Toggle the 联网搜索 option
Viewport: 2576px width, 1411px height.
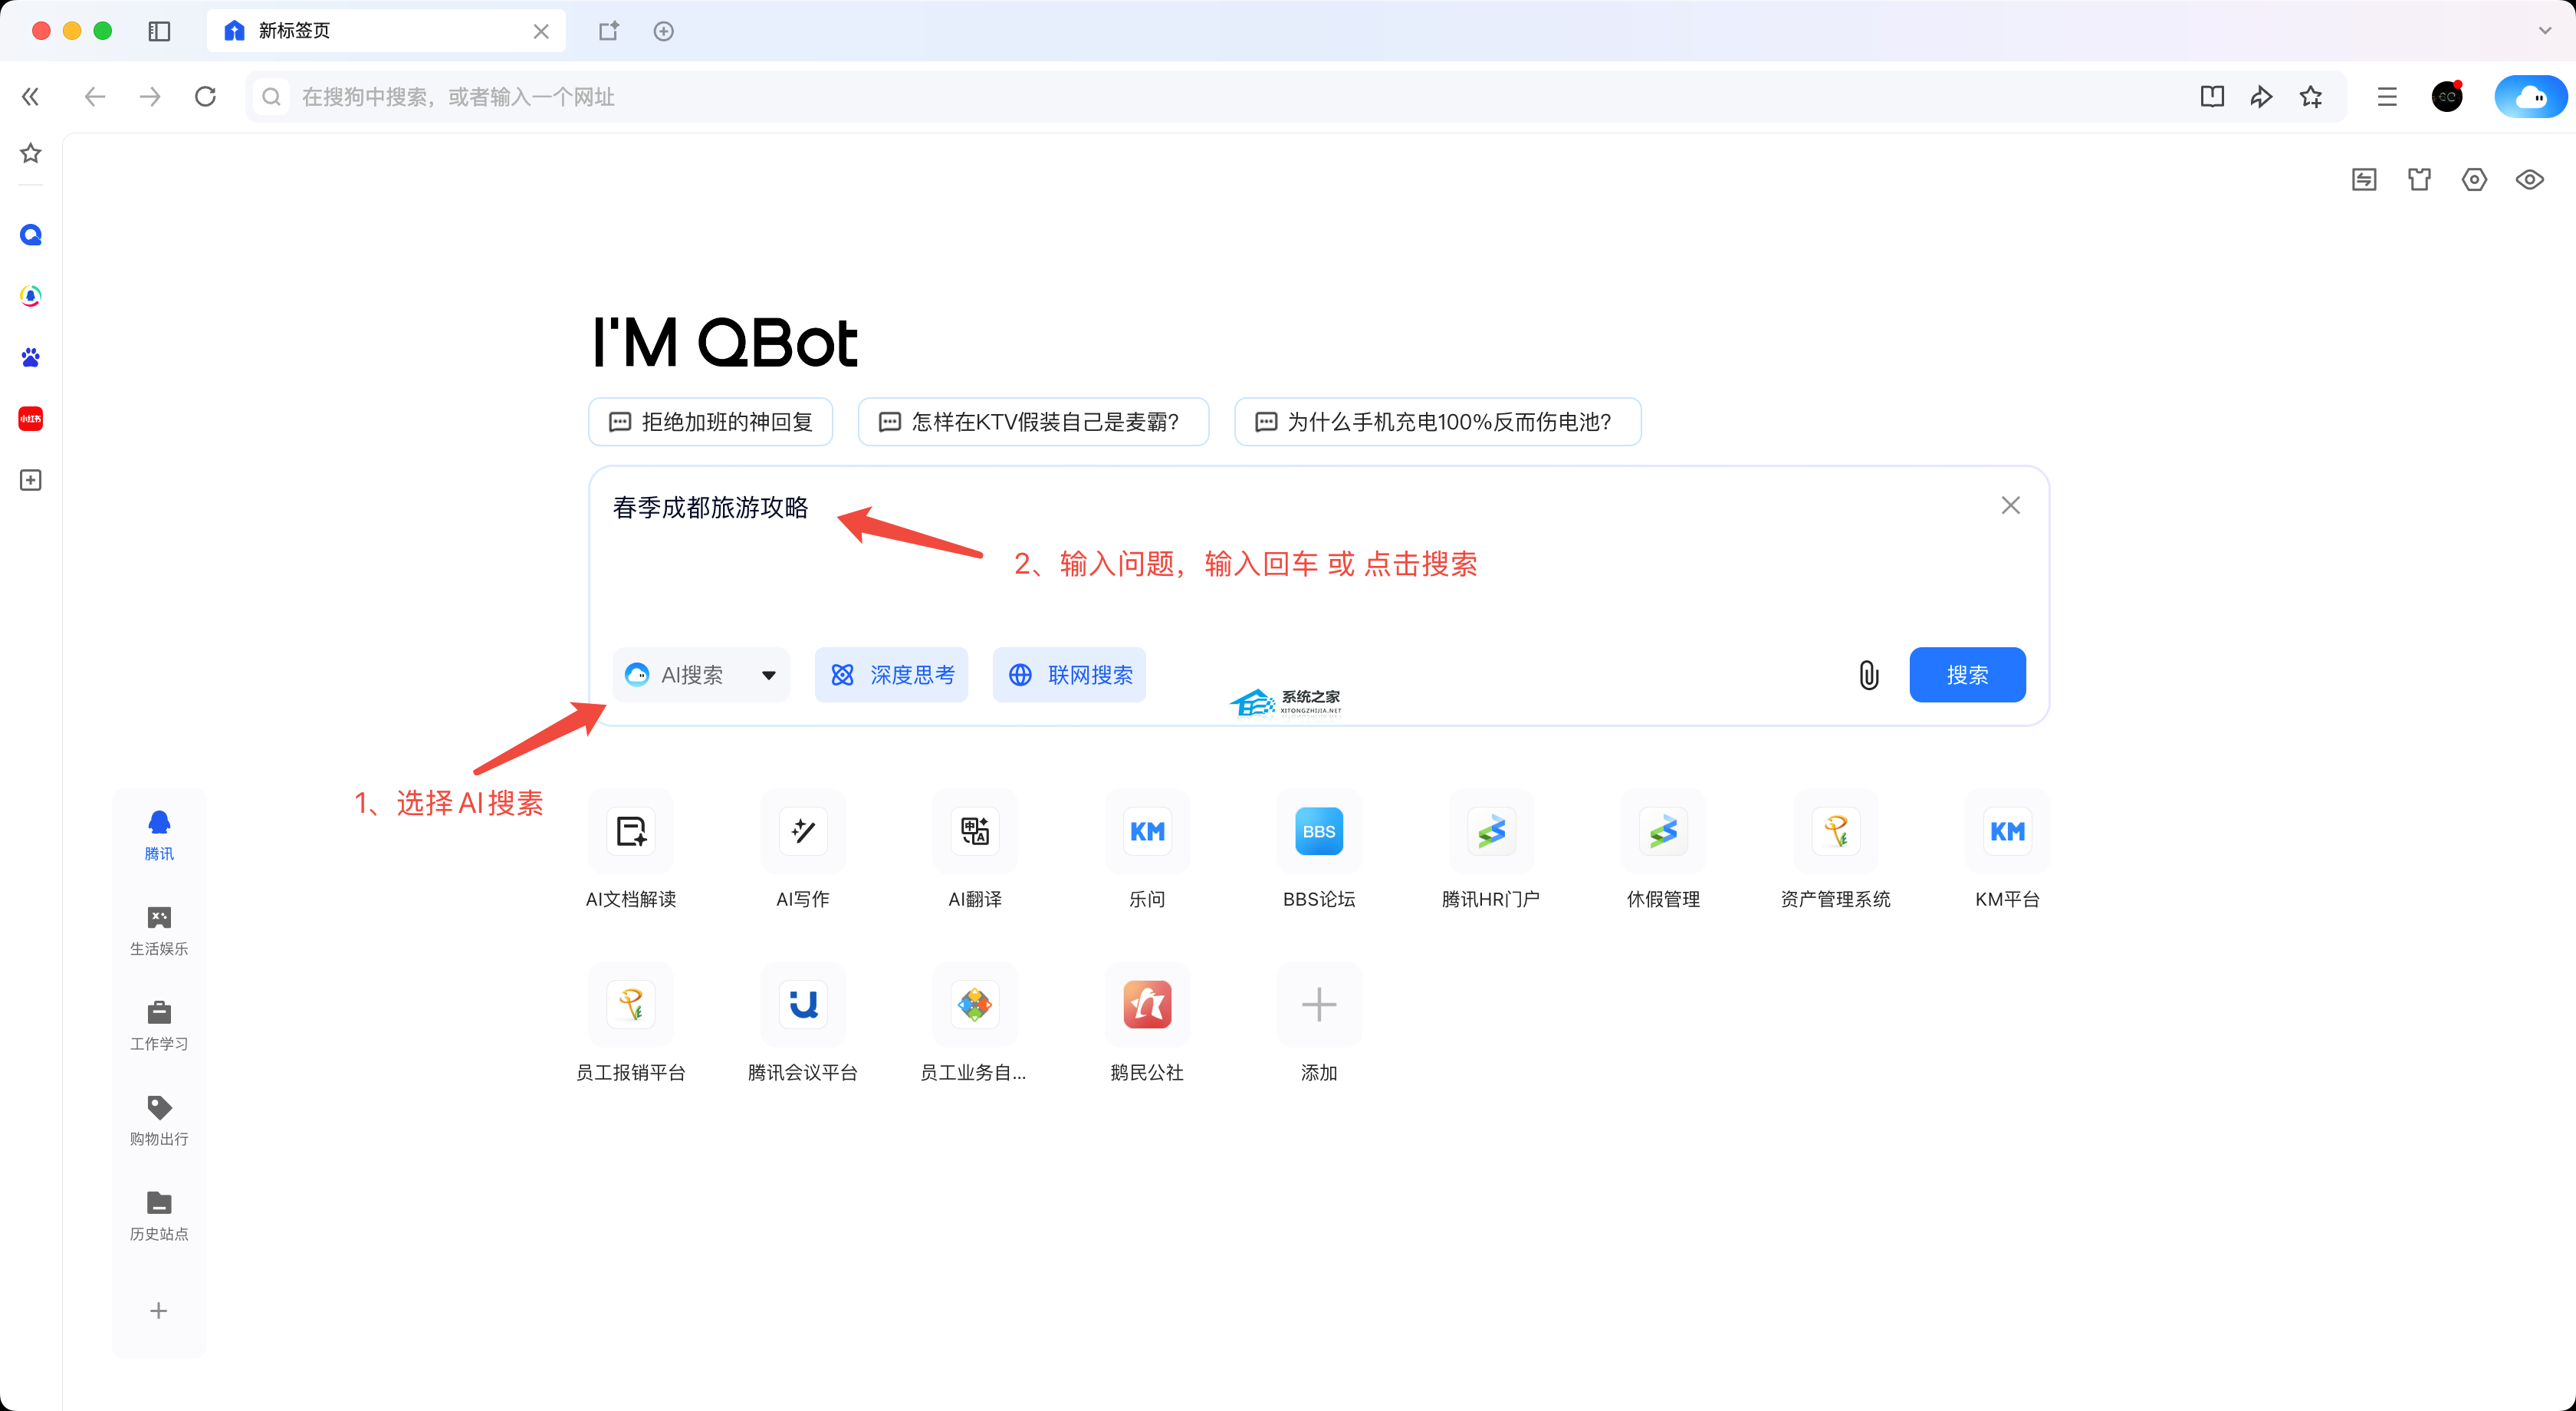click(x=1069, y=675)
